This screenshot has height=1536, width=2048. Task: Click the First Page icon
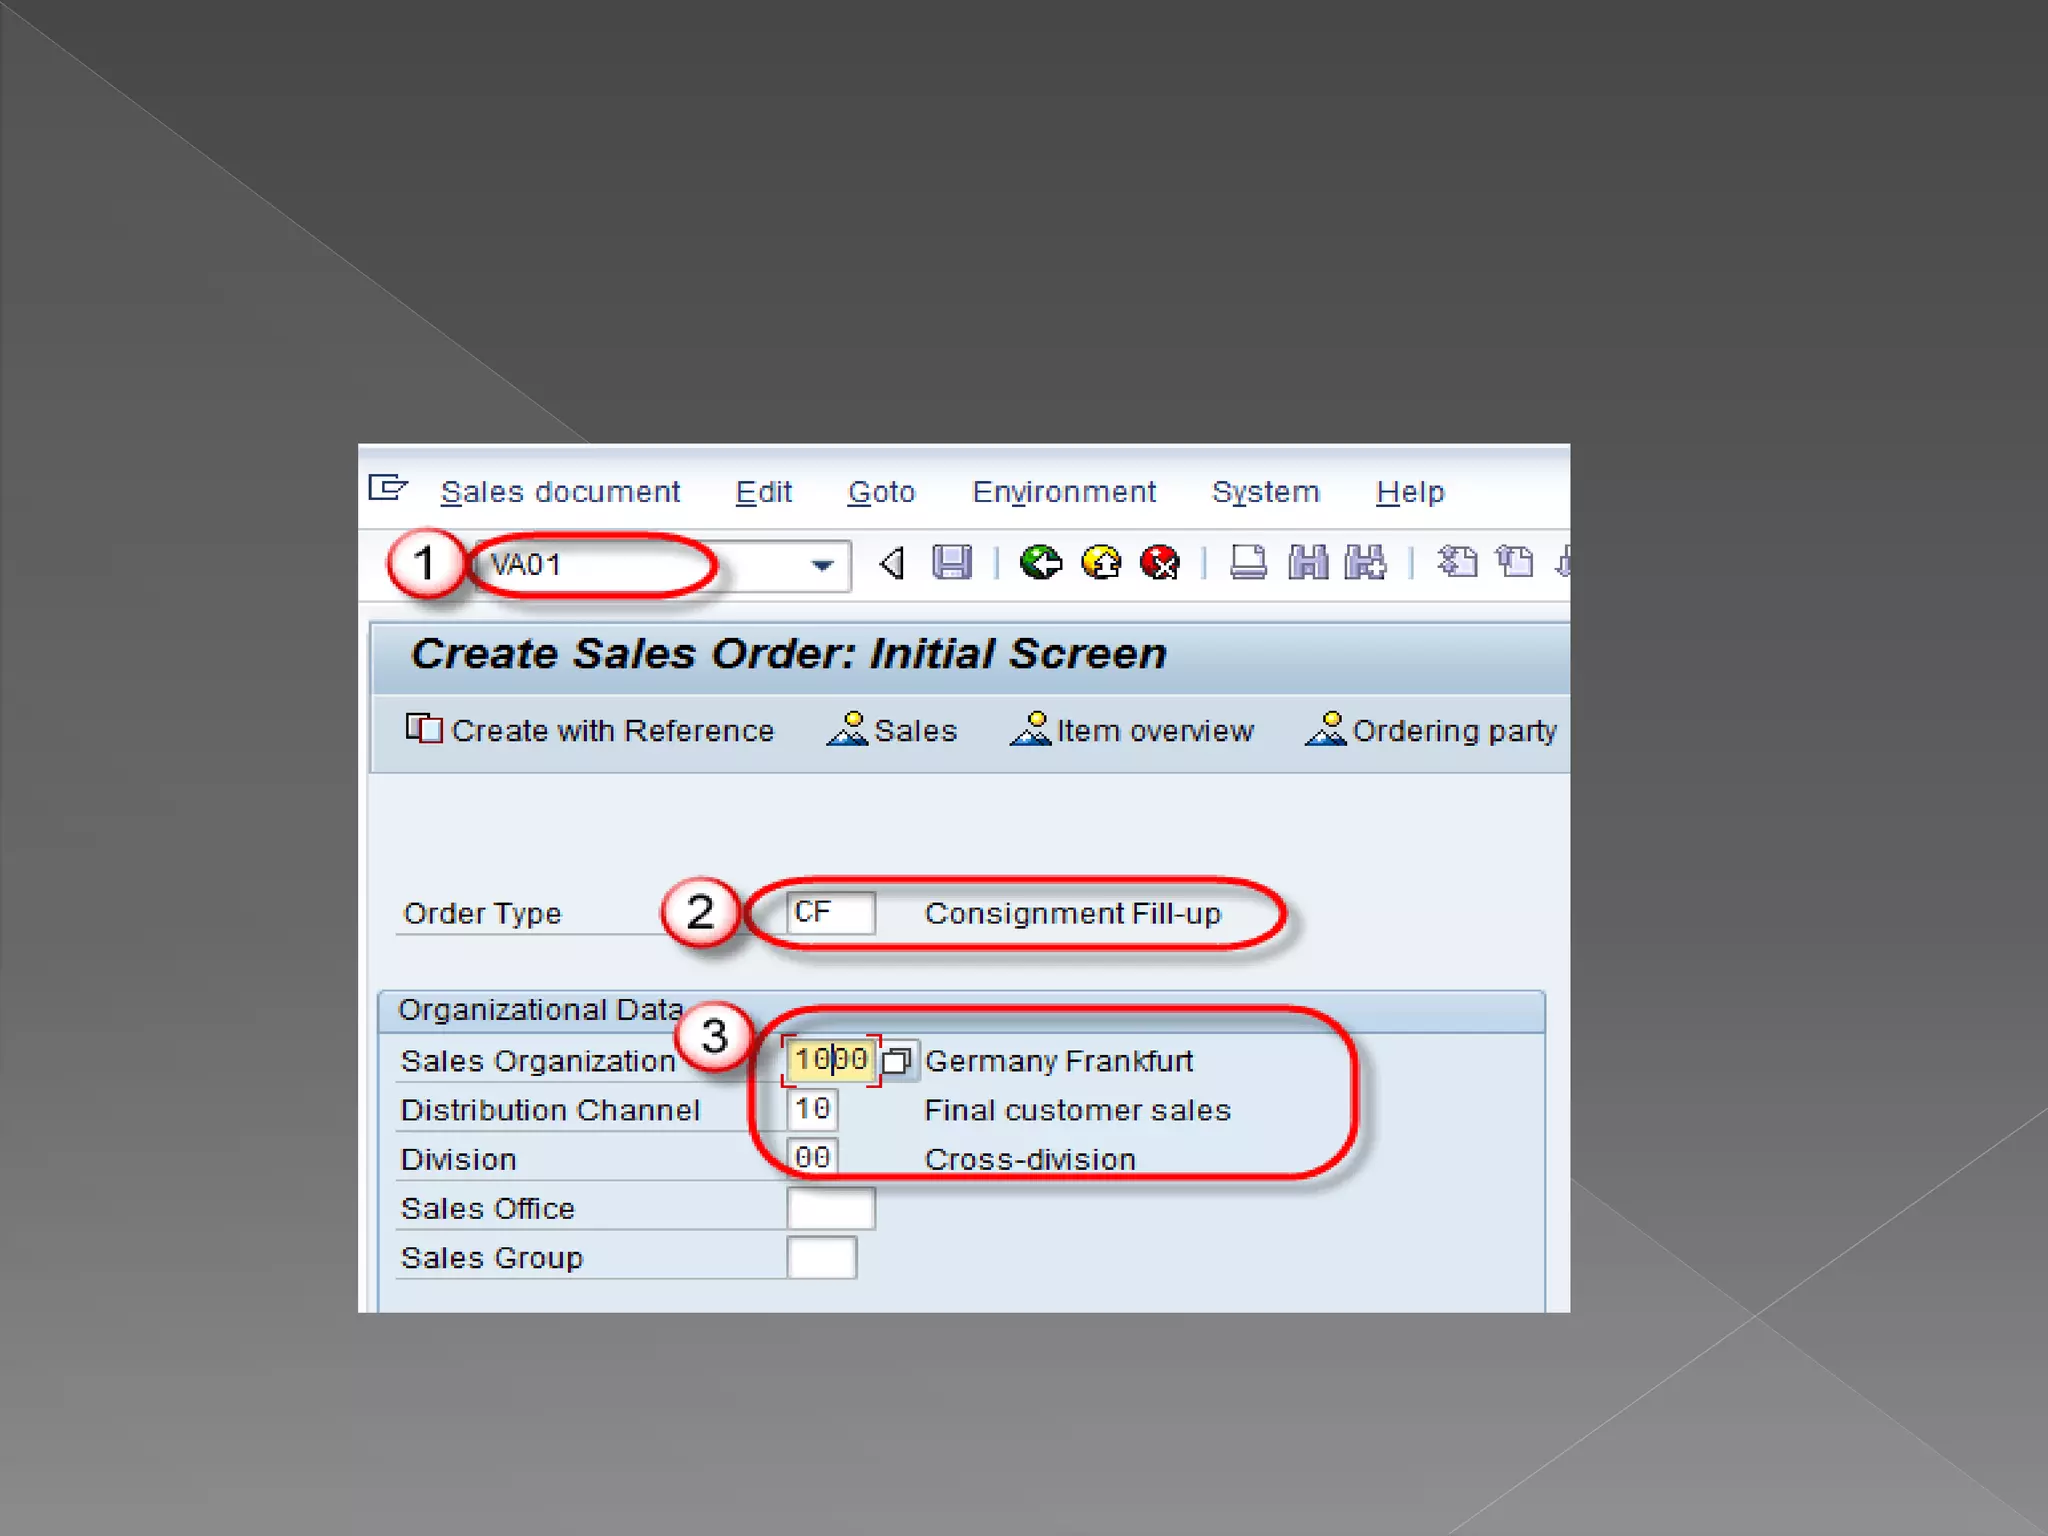click(x=1457, y=563)
